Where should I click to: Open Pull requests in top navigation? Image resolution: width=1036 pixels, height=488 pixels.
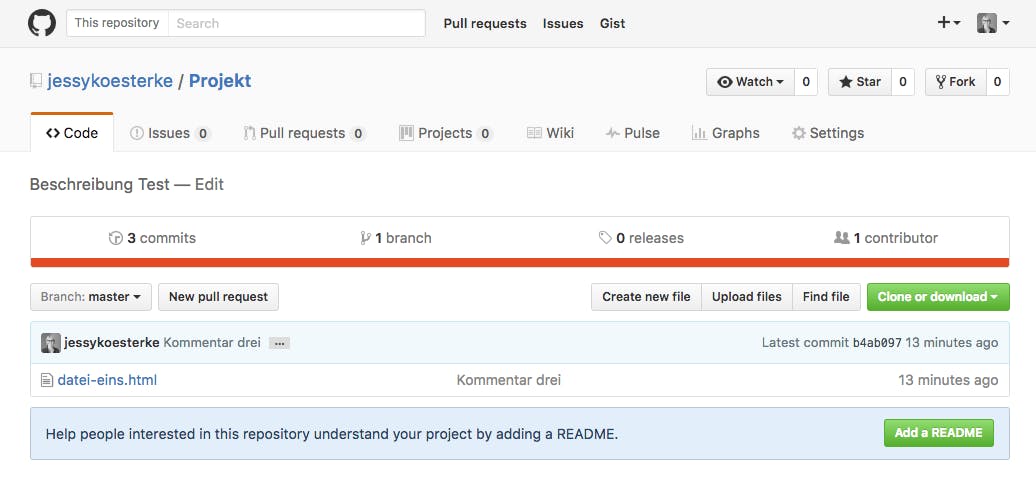pyautogui.click(x=485, y=24)
